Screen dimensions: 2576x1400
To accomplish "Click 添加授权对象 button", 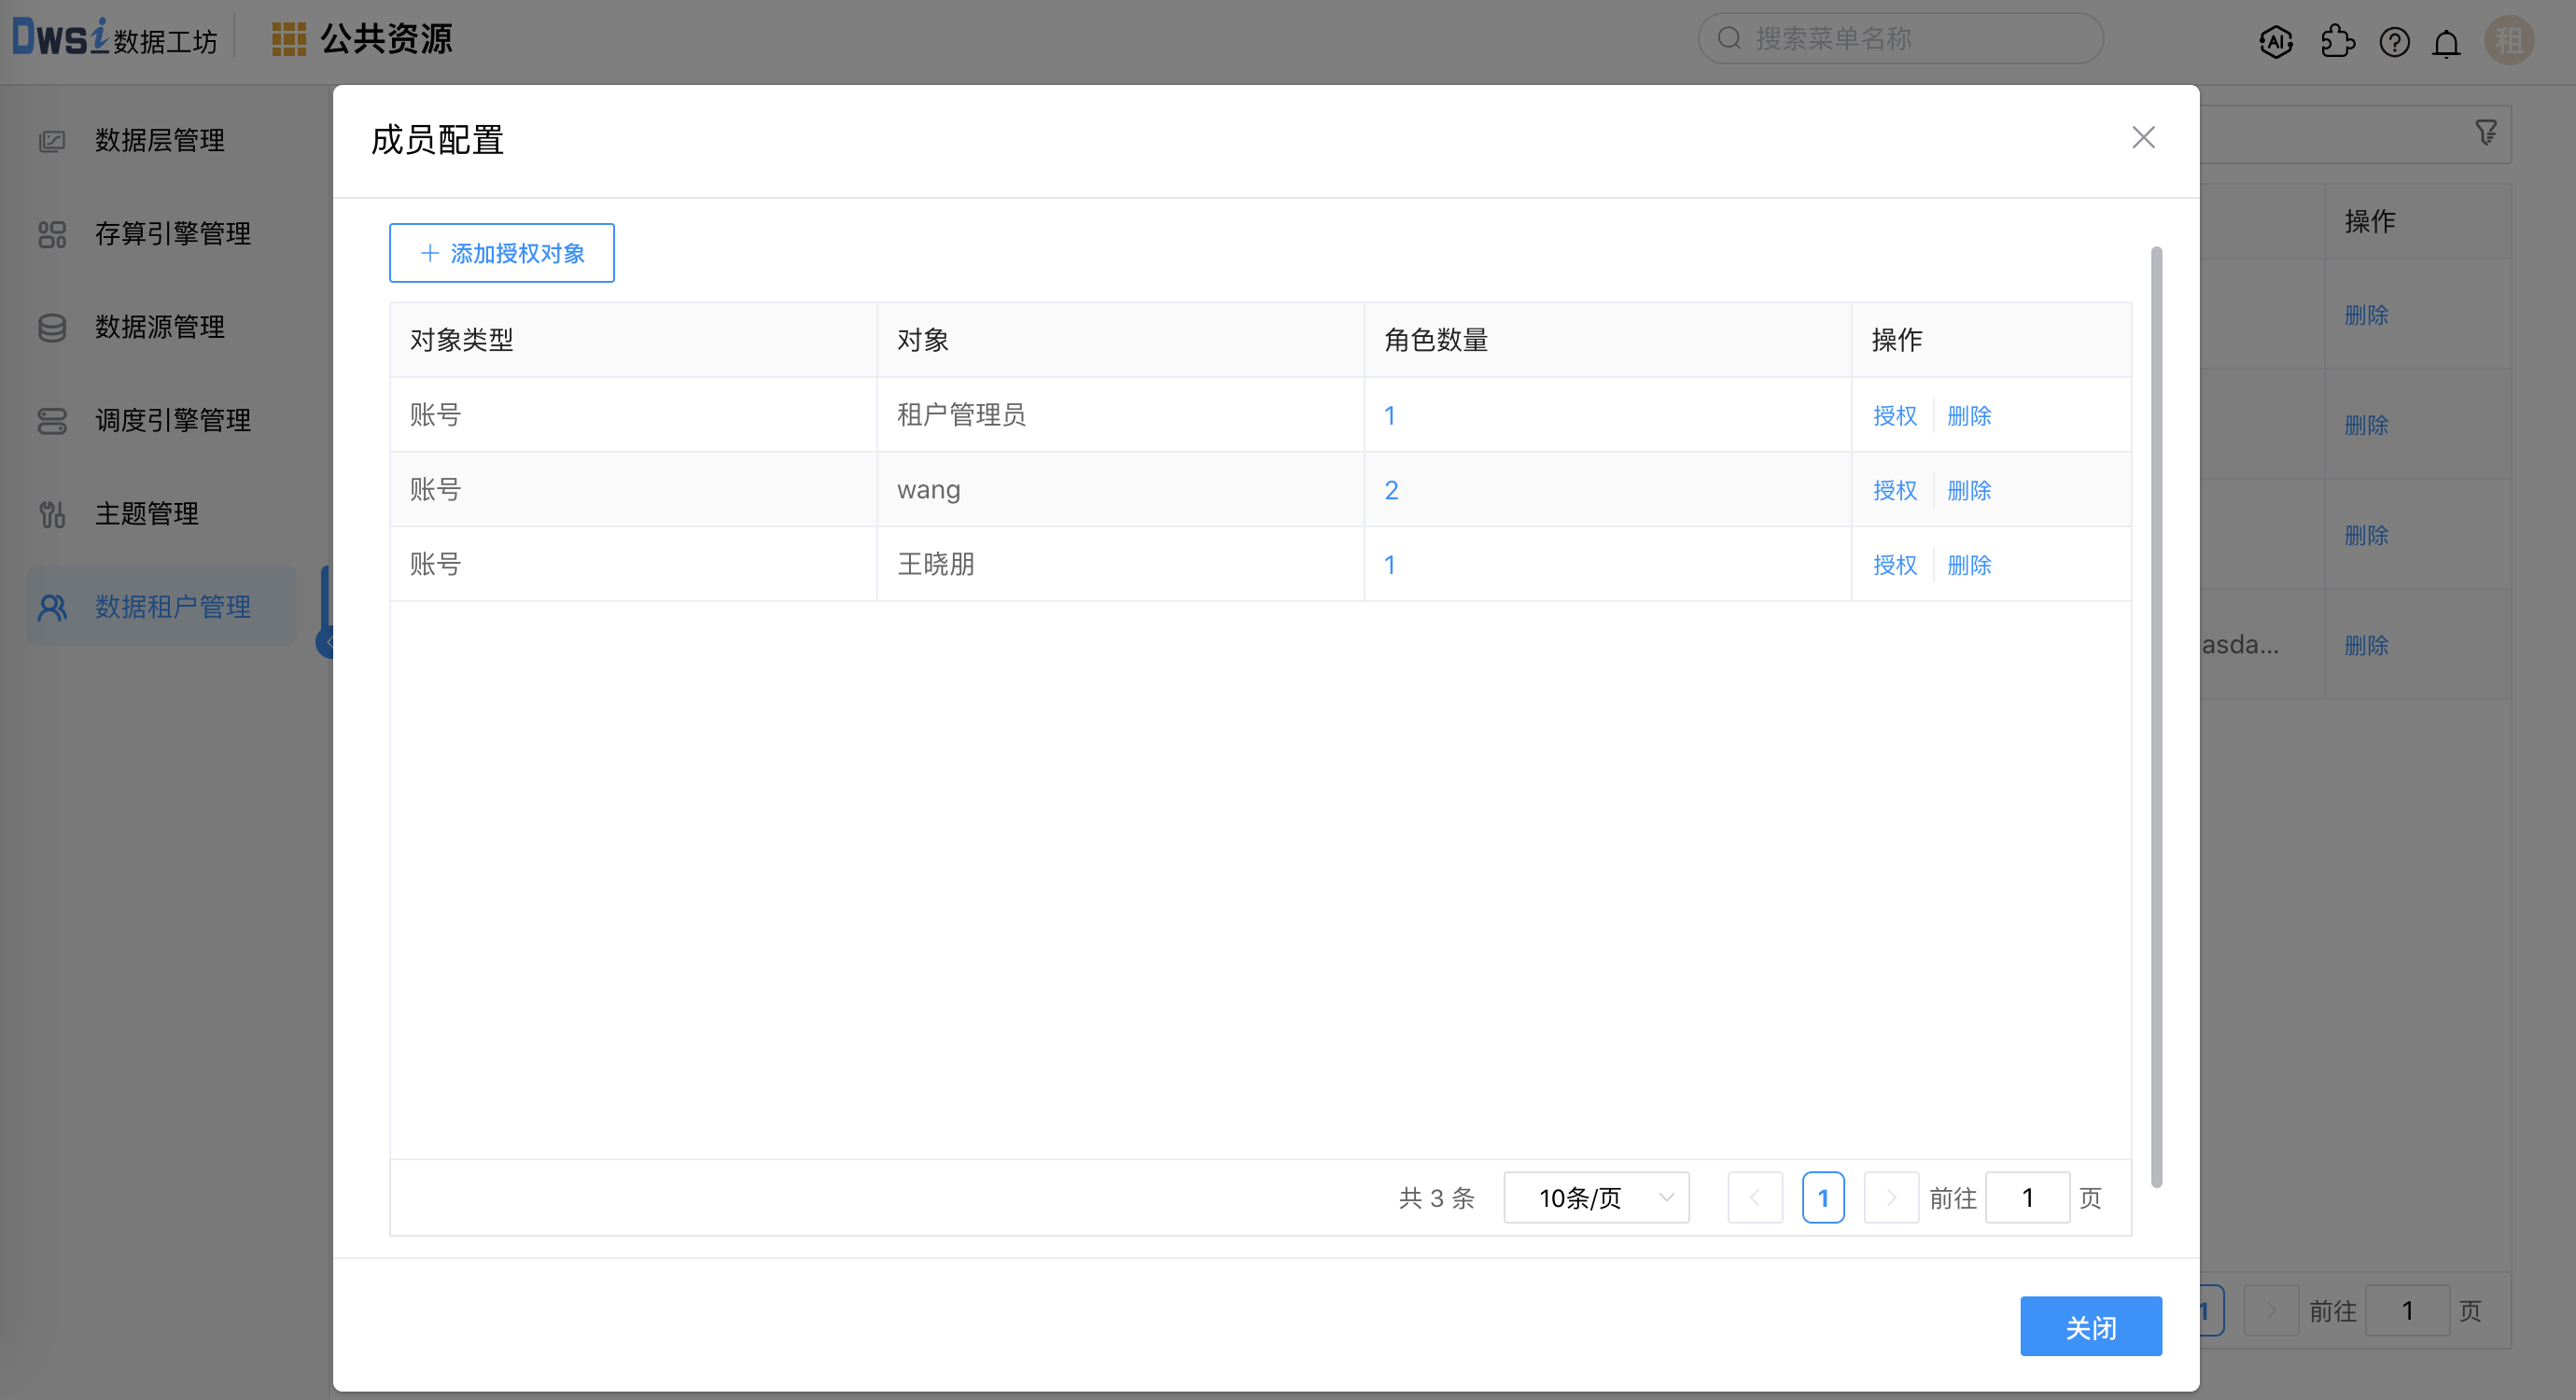I will coord(501,253).
